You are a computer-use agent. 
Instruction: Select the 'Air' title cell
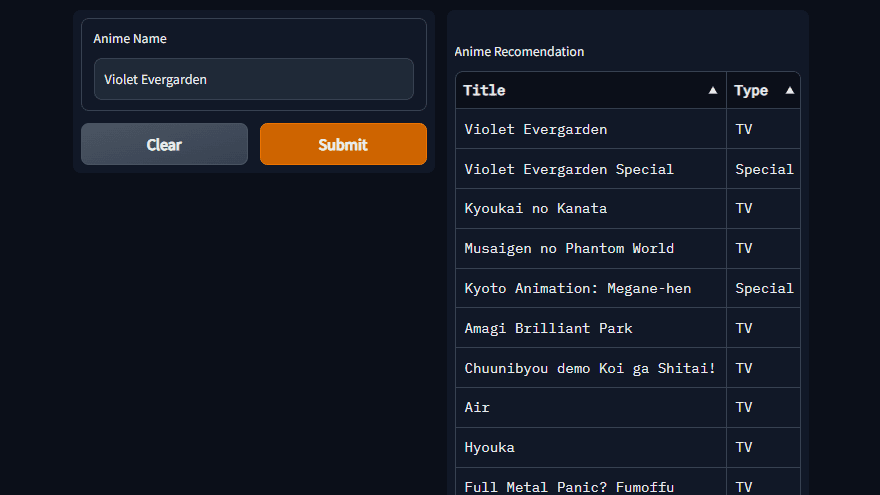pos(591,407)
